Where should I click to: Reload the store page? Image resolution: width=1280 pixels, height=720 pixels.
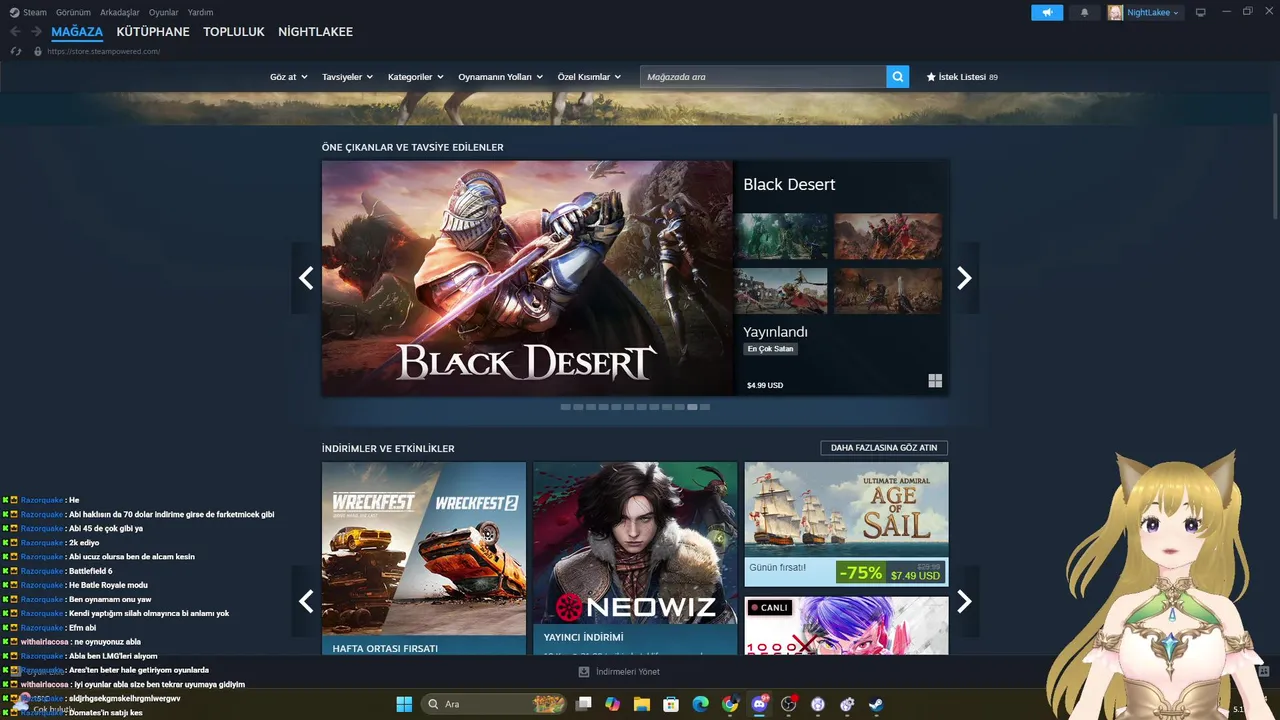15,51
